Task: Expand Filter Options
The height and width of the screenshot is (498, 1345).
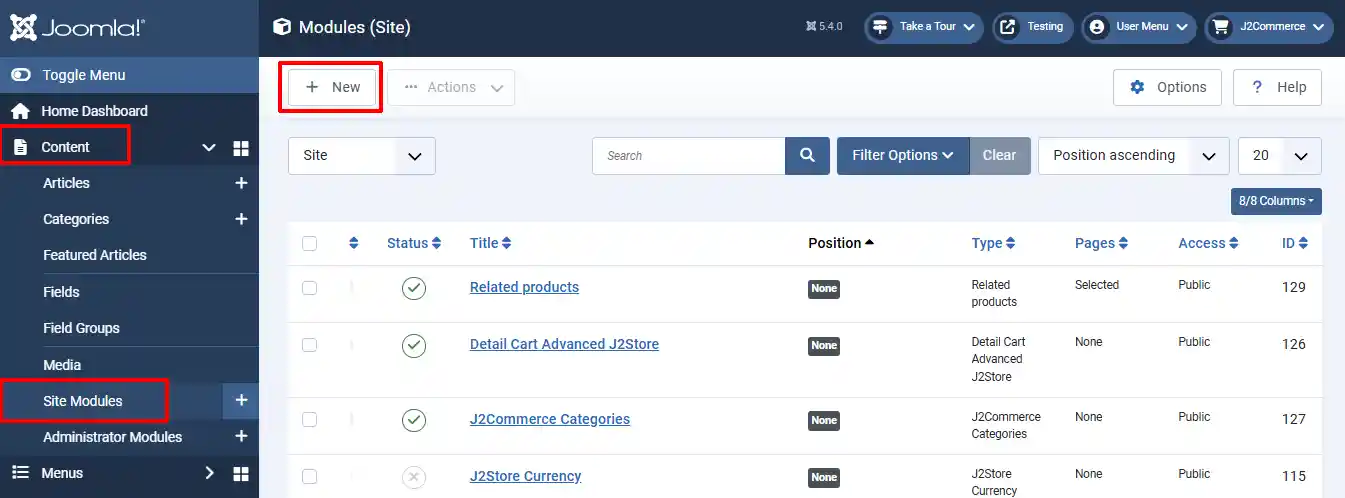Action: (x=903, y=155)
